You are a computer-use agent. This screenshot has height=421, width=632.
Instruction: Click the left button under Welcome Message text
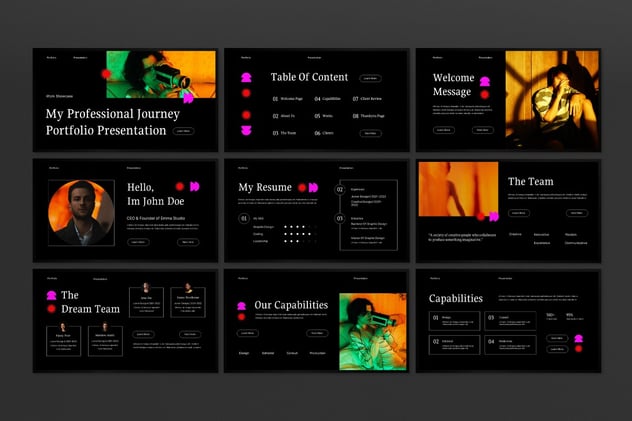click(x=443, y=130)
